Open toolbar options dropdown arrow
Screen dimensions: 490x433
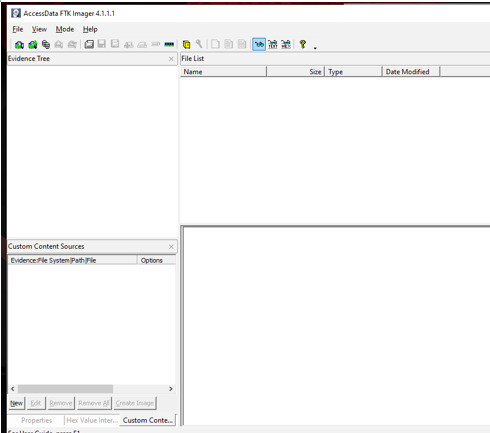coord(315,48)
